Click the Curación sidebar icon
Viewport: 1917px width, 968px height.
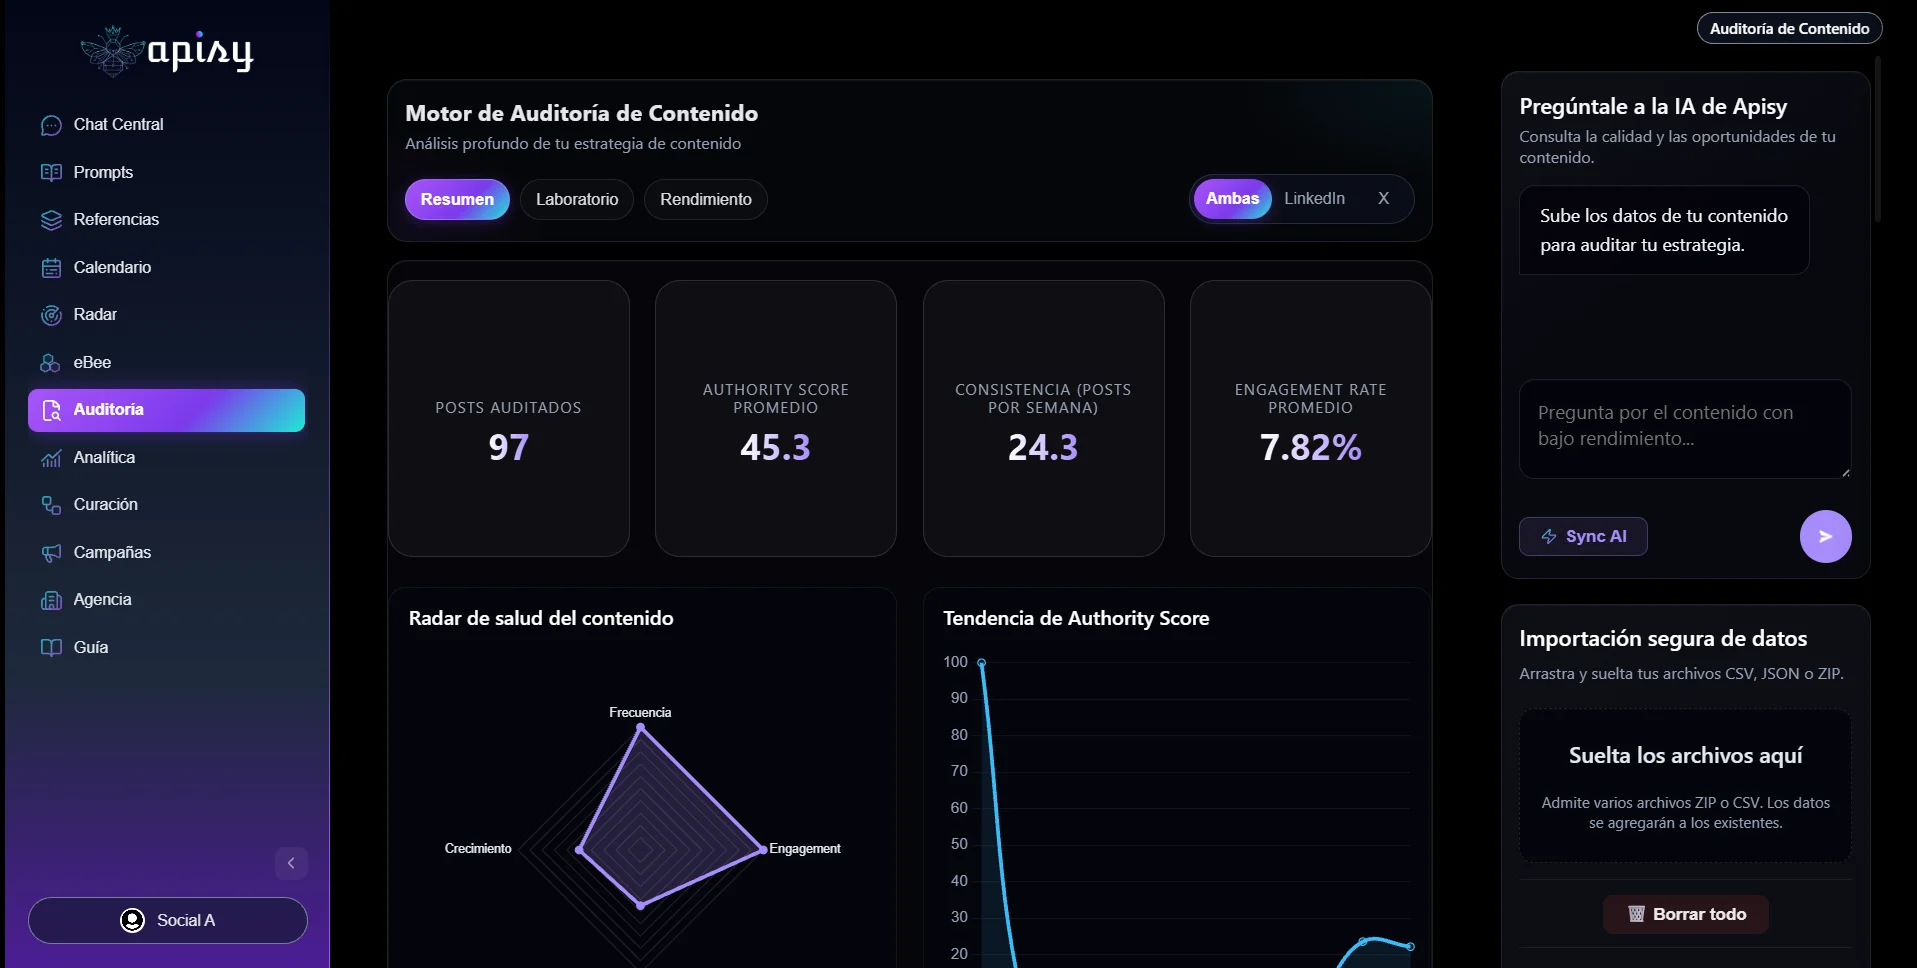tap(51, 505)
